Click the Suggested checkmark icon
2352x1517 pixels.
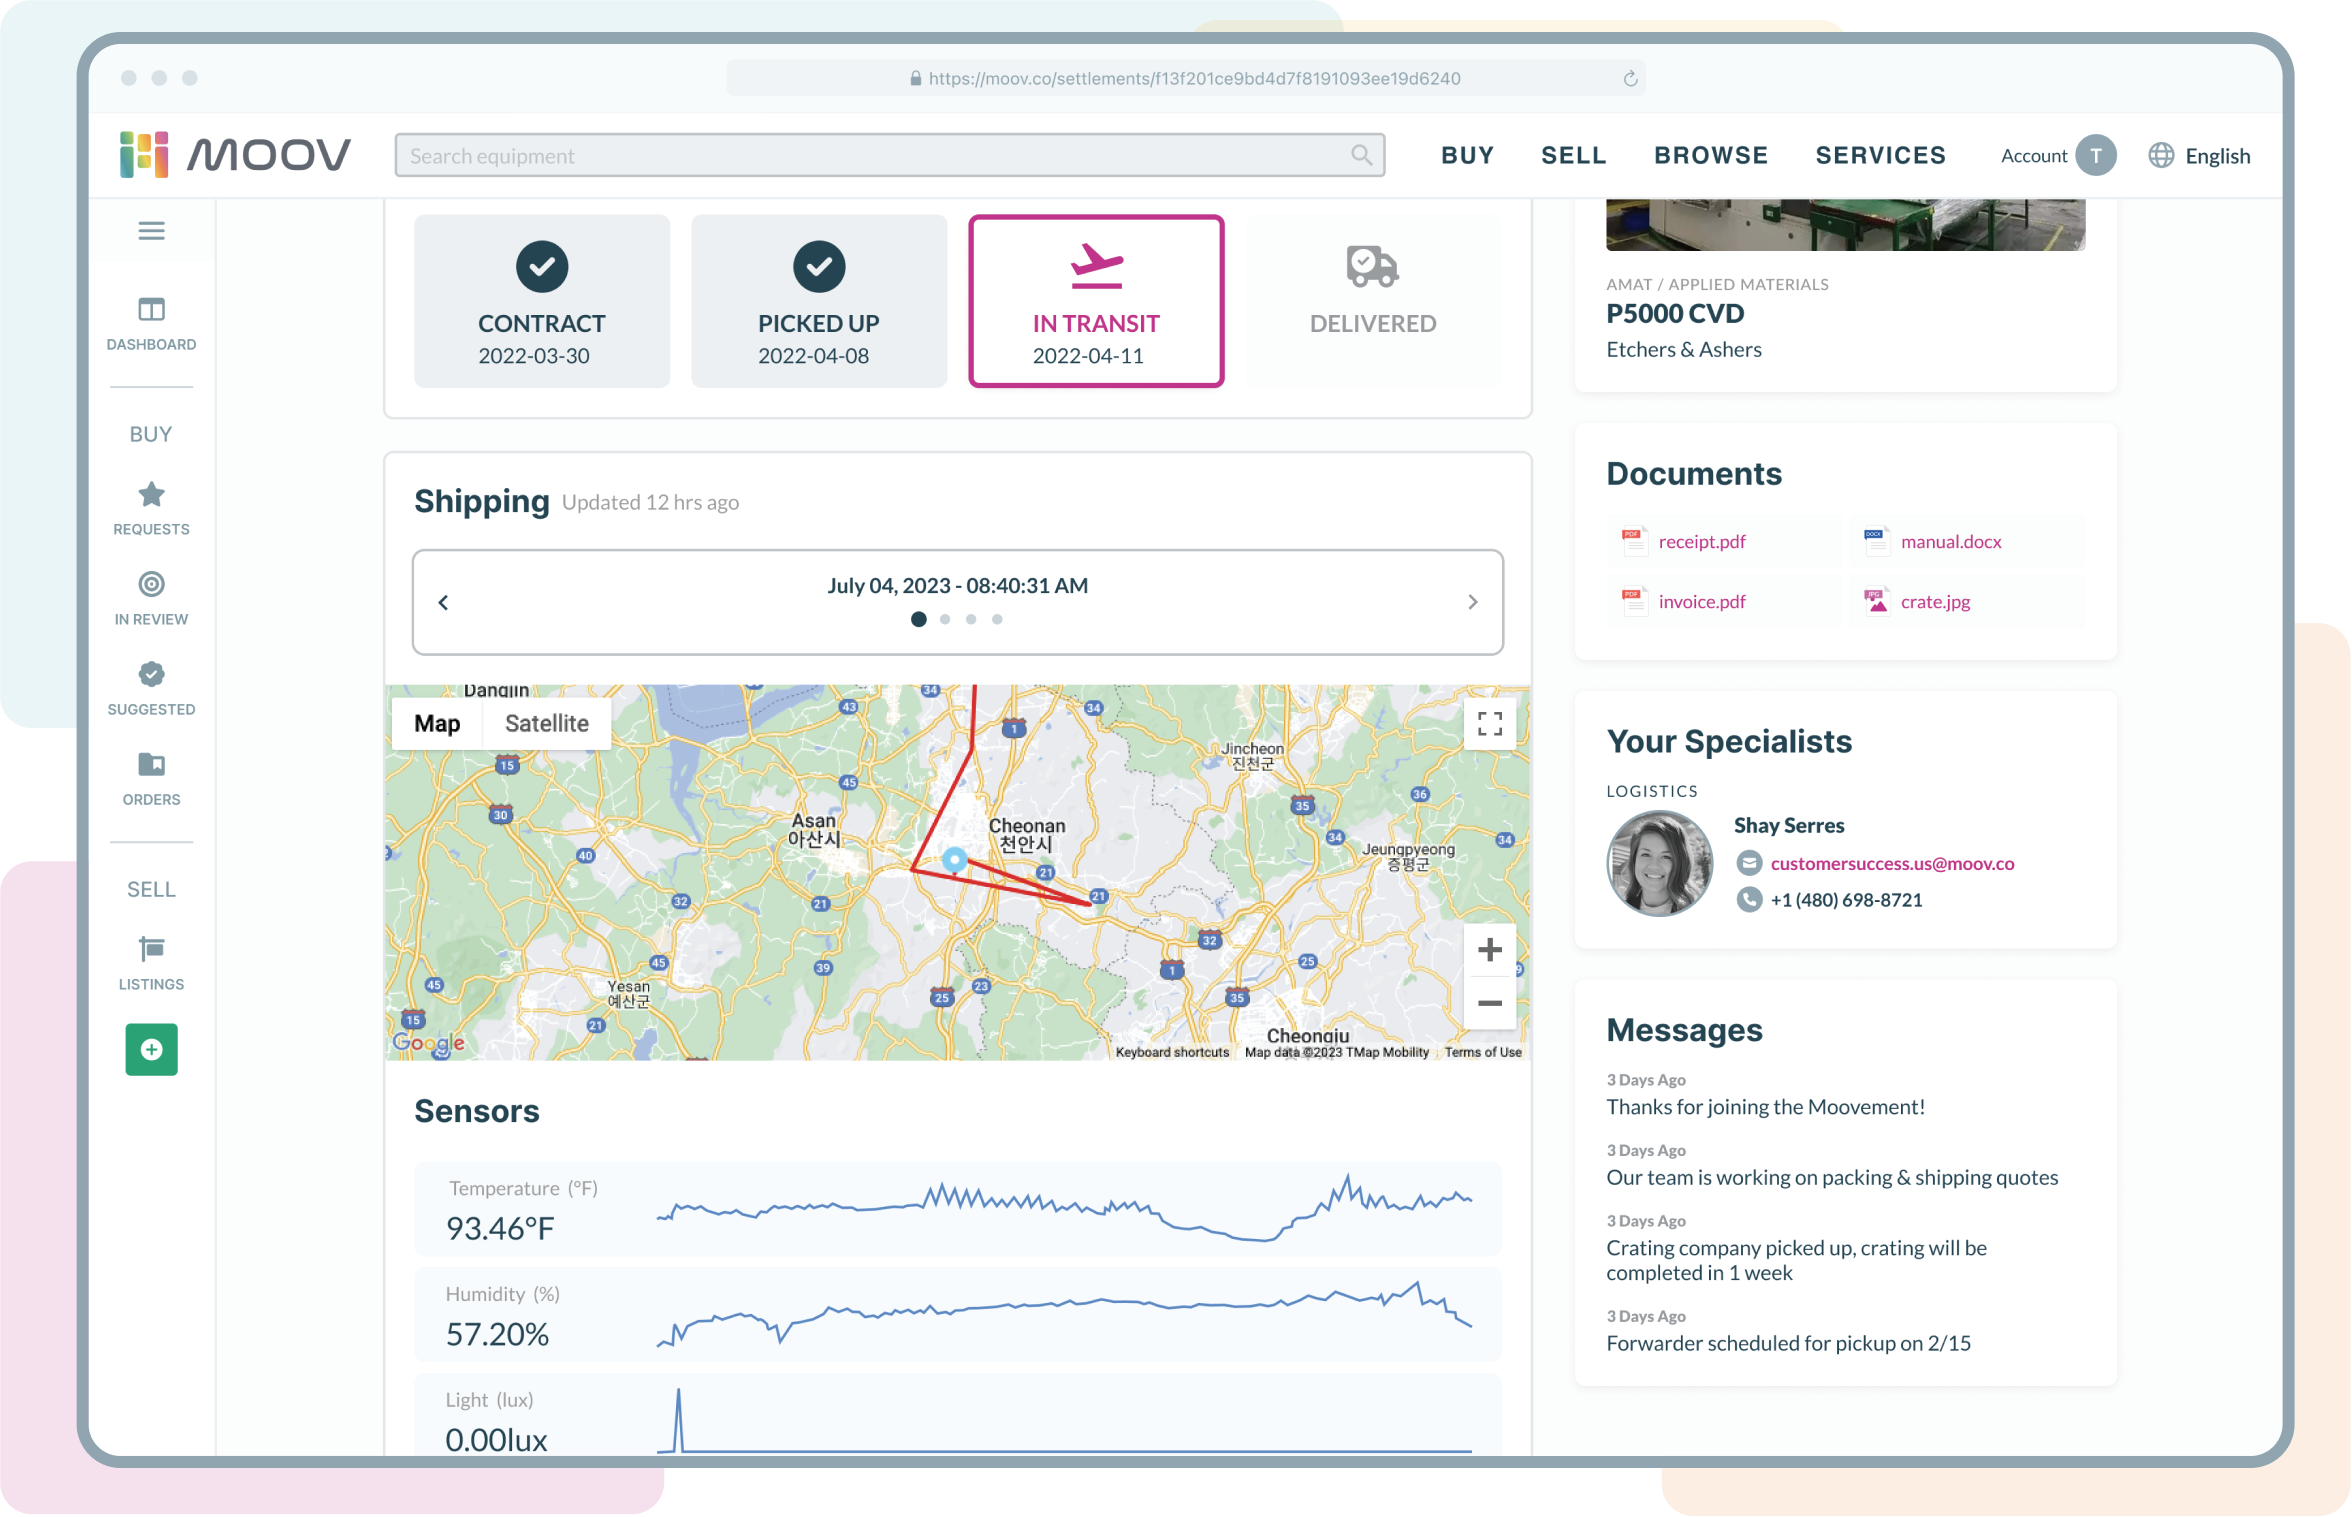coord(151,674)
